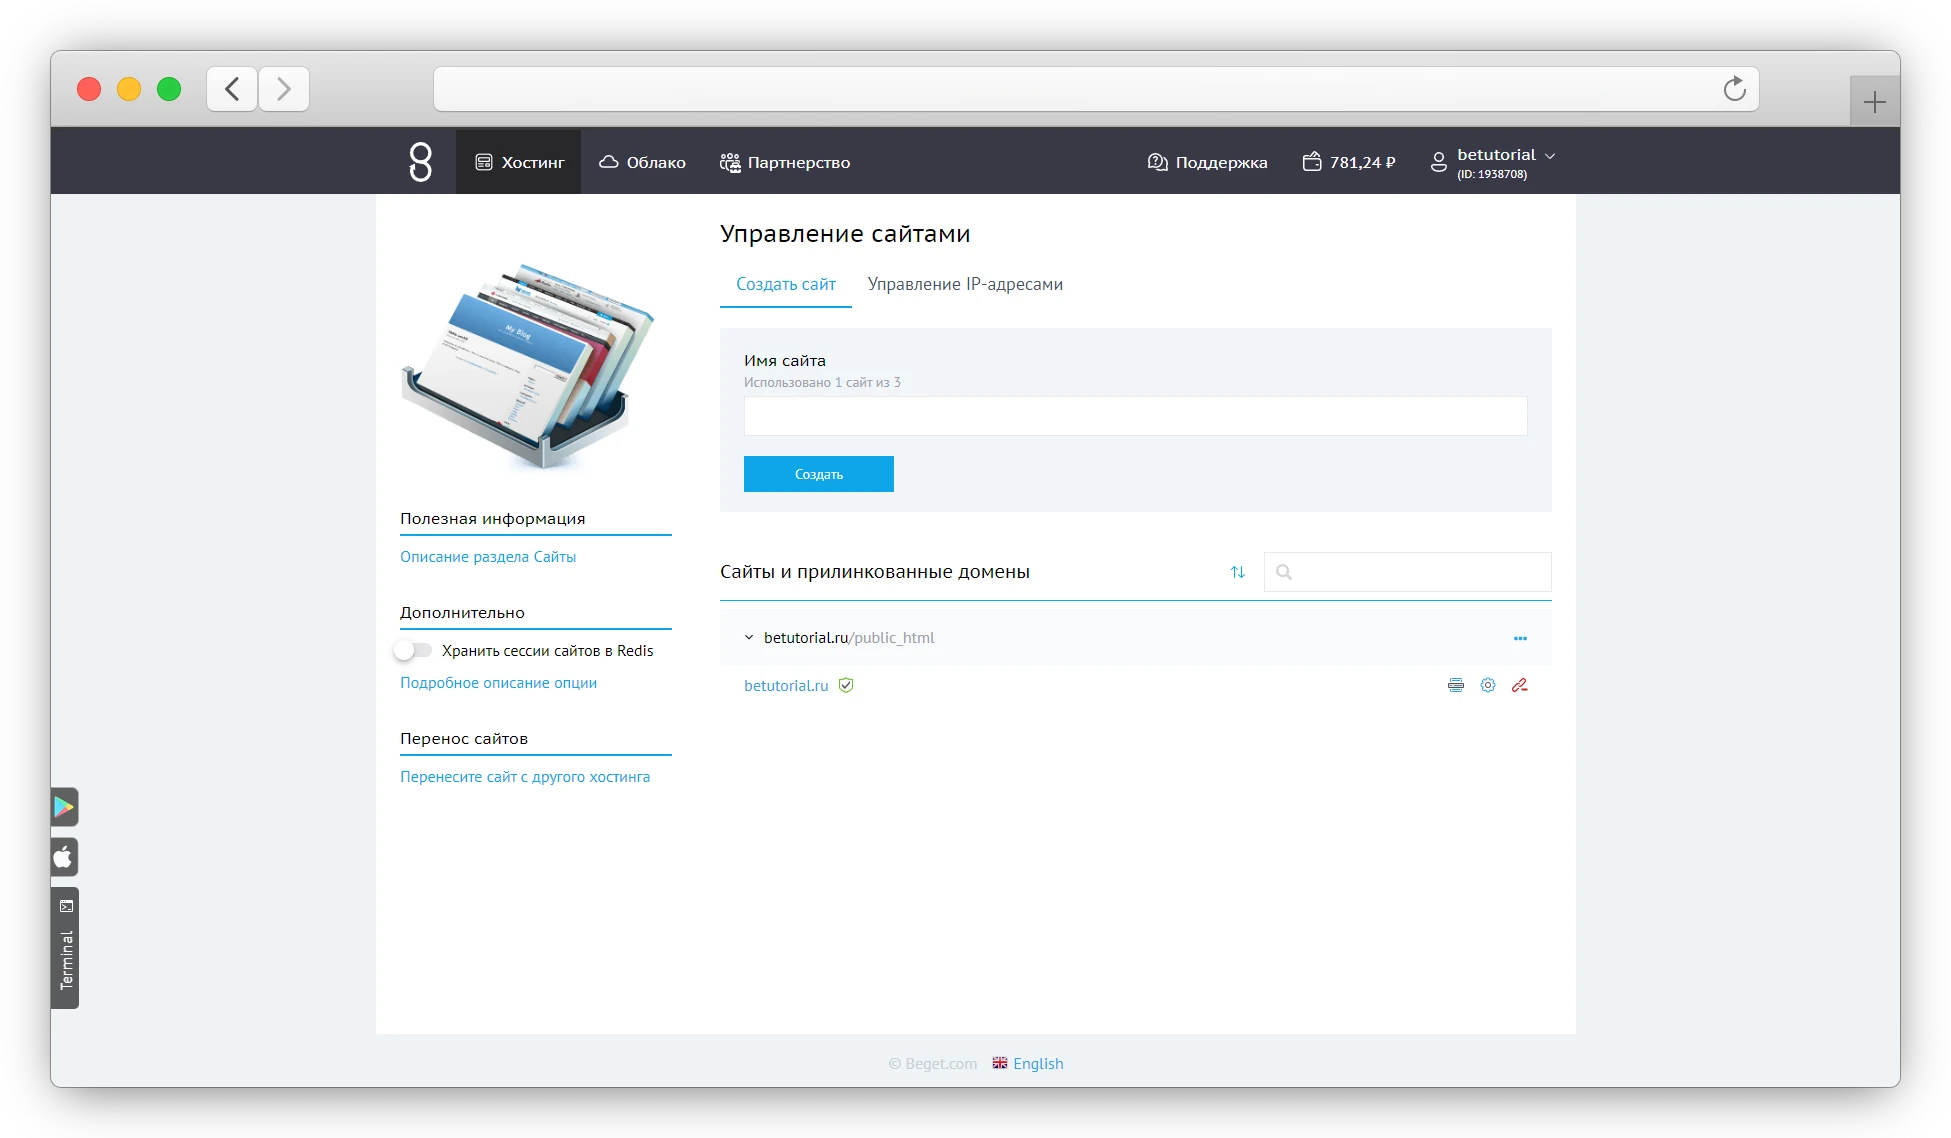Switch to Управление IP-адресами tab
The width and height of the screenshot is (1951, 1138).
click(x=964, y=284)
